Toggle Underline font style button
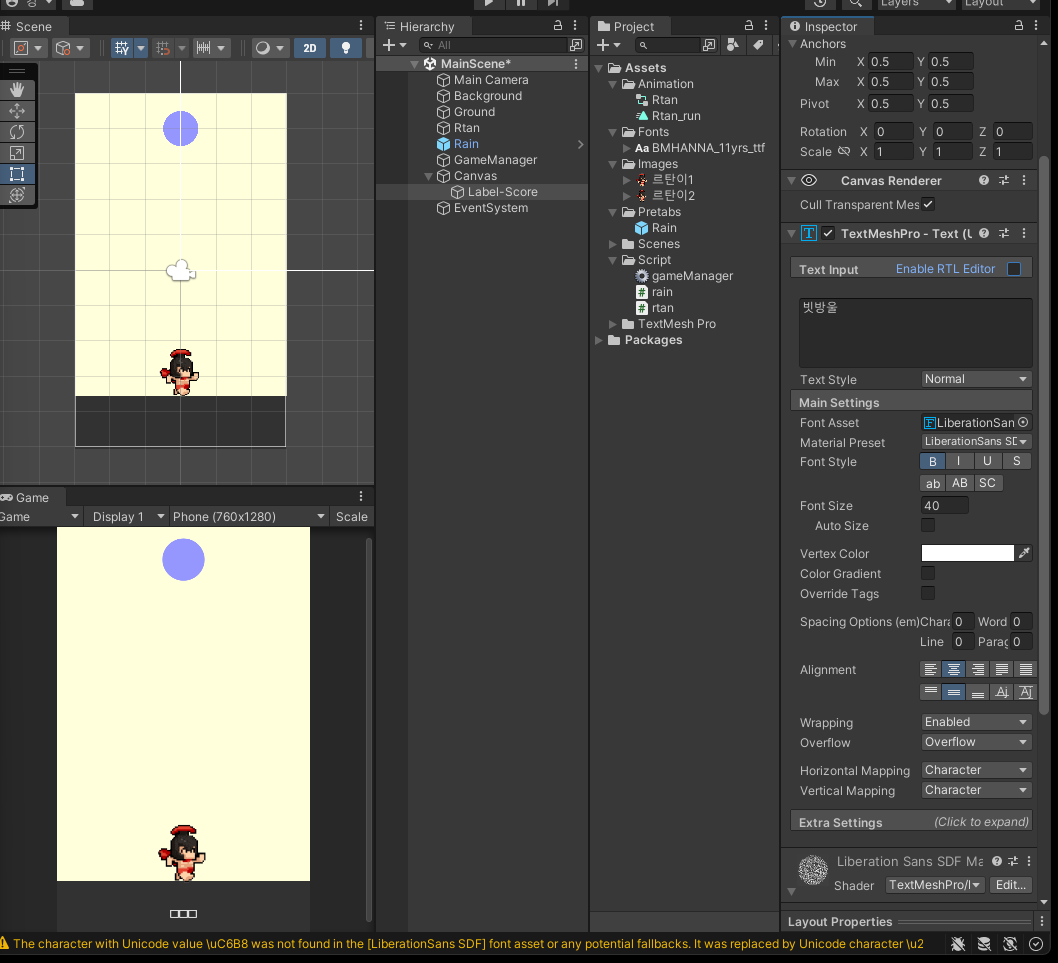 (987, 462)
